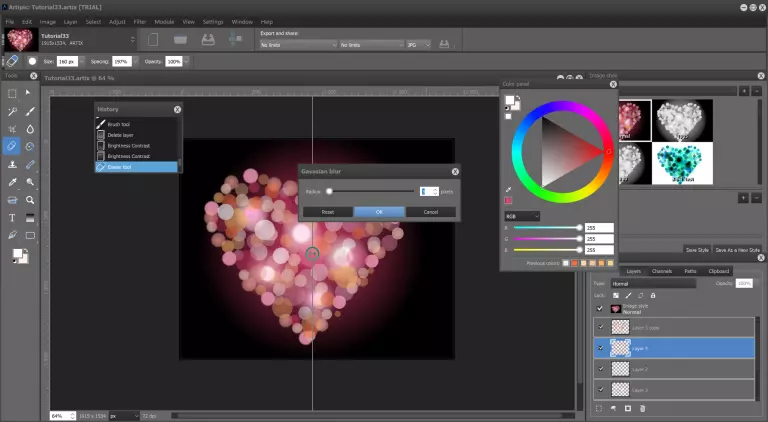Toggle visibility checkbox of Layer 2
The width and height of the screenshot is (768, 422).
pyautogui.click(x=600, y=369)
